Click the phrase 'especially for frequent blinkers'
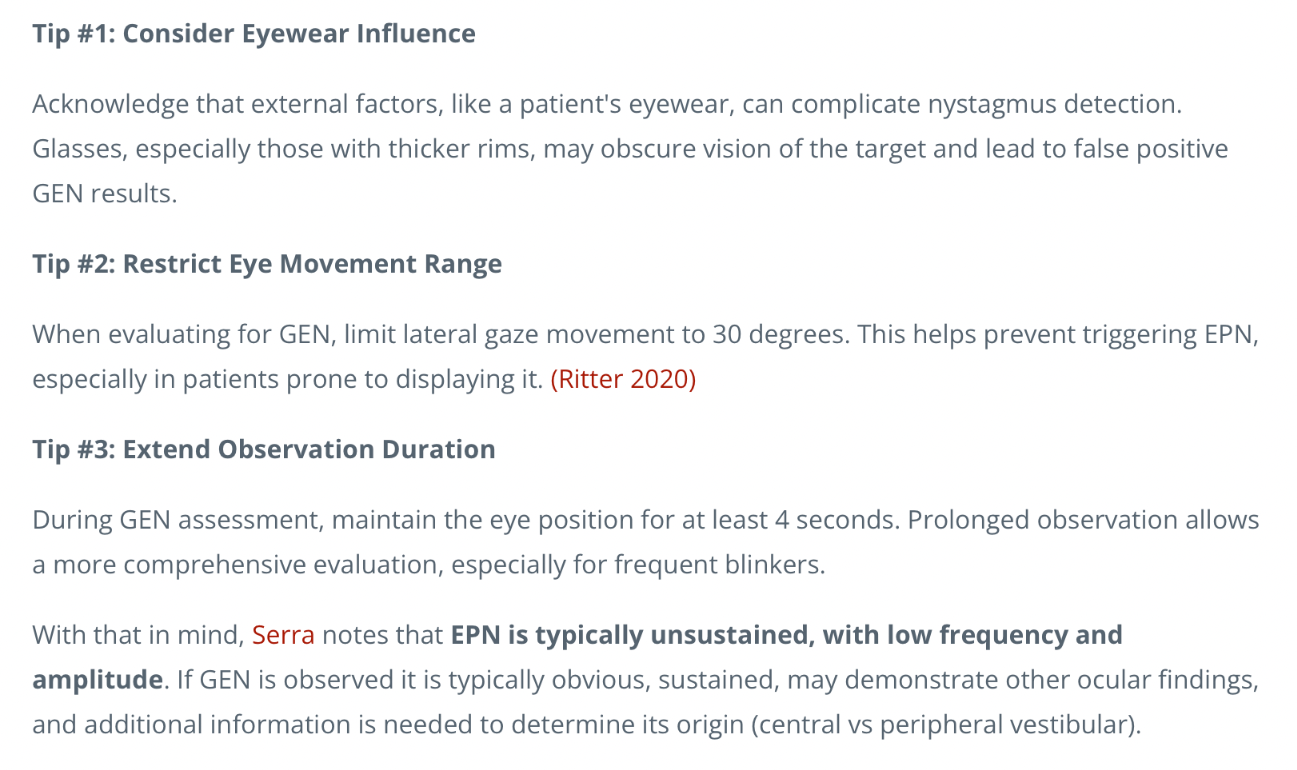Viewport: 1297px width, 770px height. coord(635,565)
